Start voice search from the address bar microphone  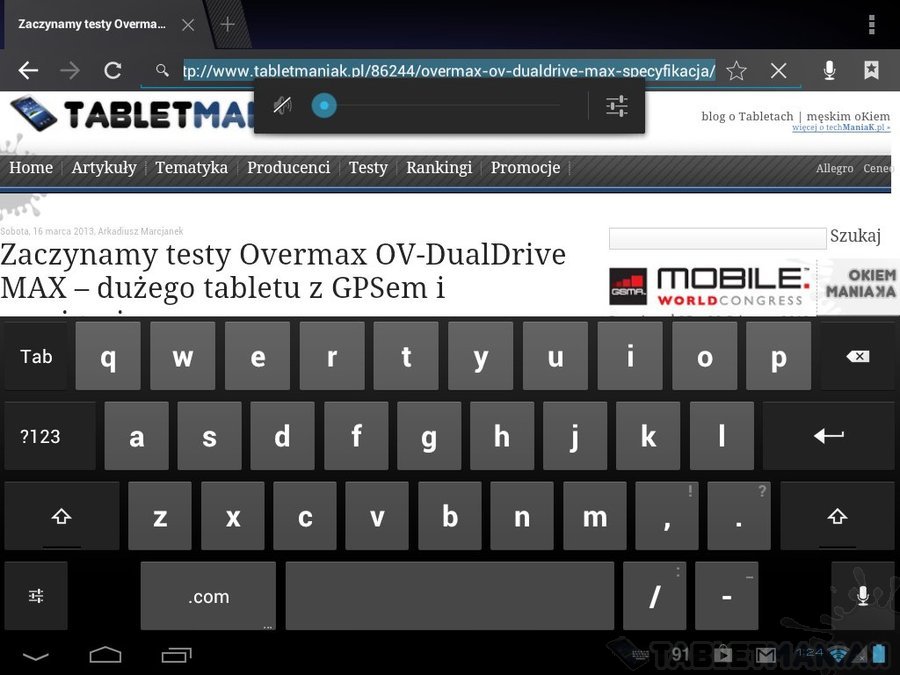[829, 71]
